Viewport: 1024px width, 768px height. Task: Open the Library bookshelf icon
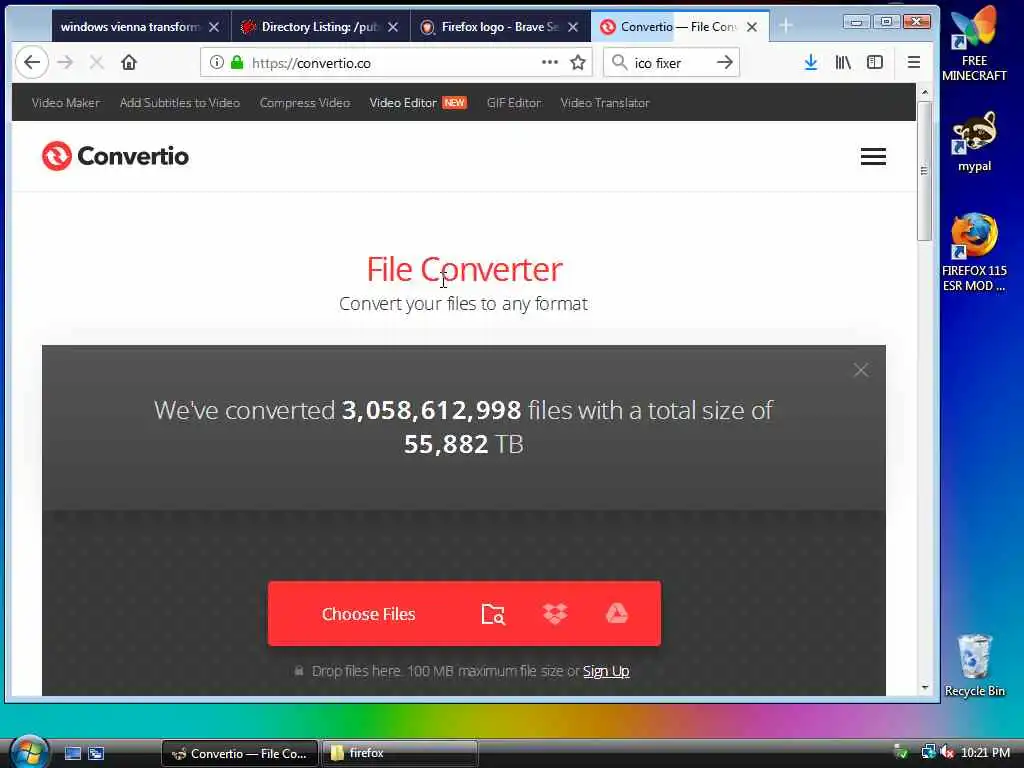(x=843, y=63)
